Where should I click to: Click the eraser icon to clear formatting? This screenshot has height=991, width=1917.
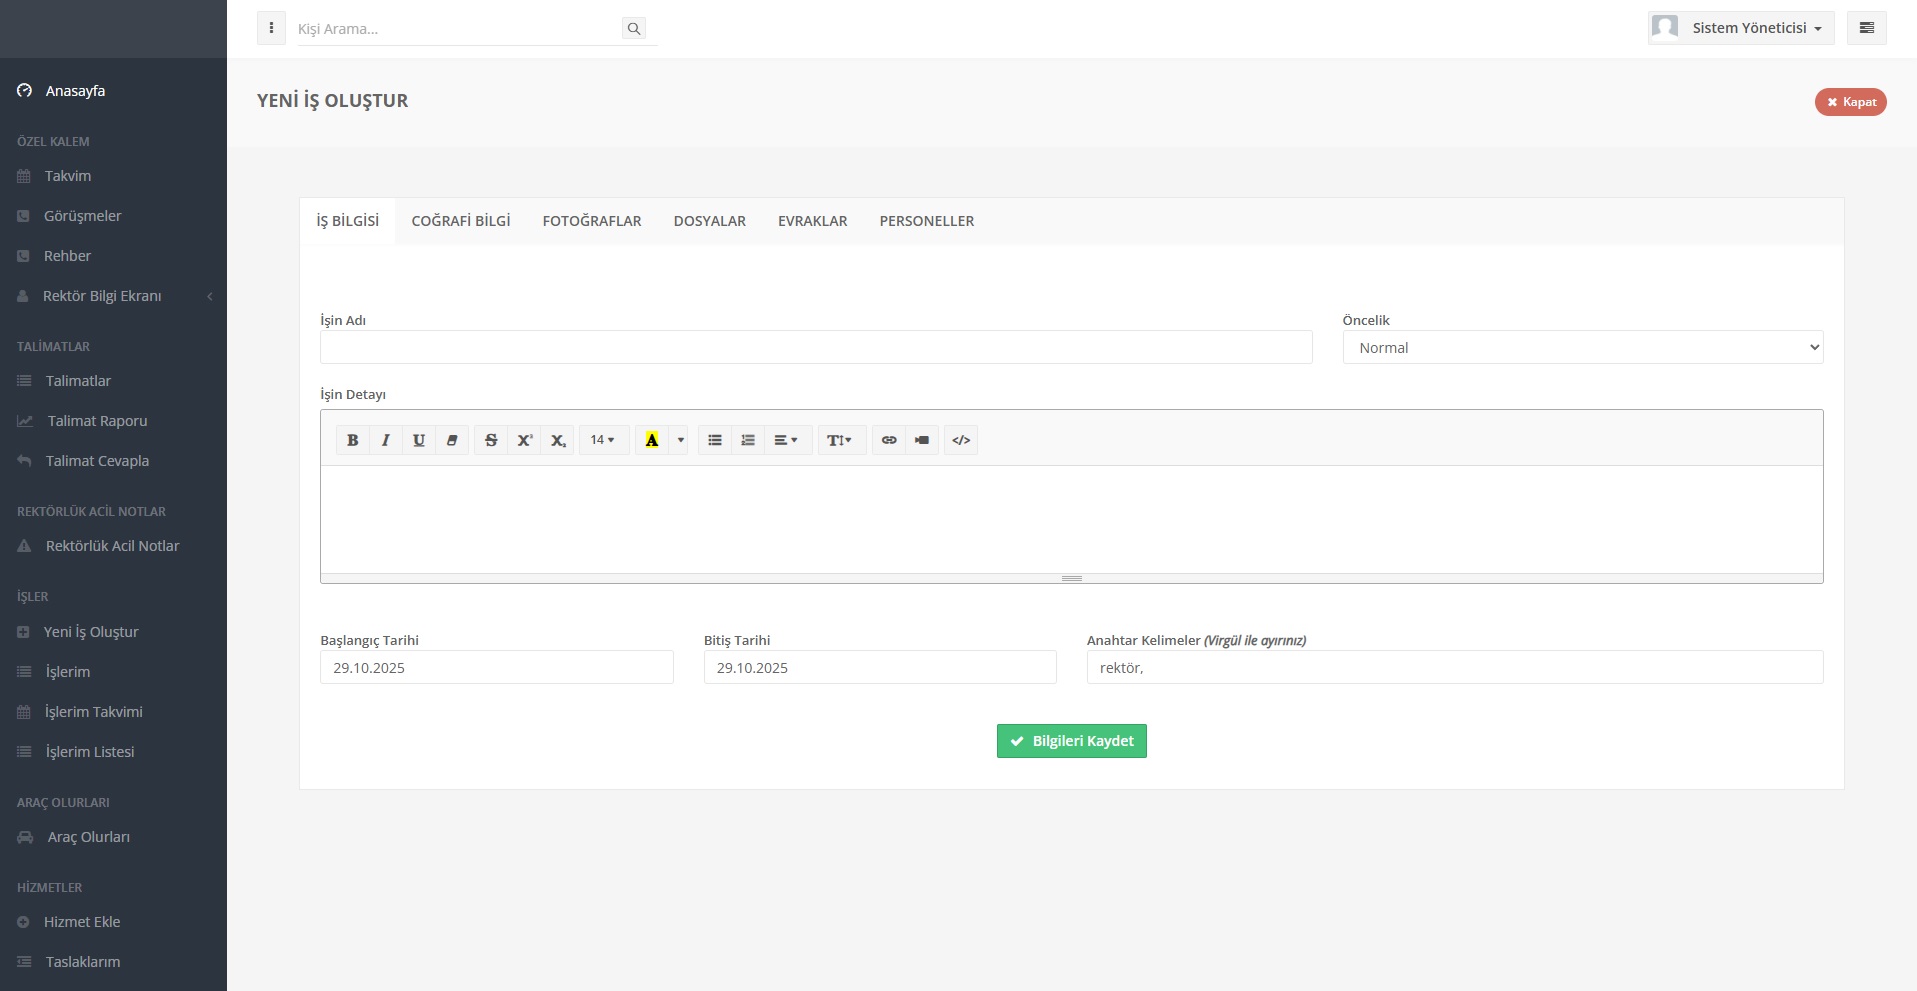click(452, 440)
